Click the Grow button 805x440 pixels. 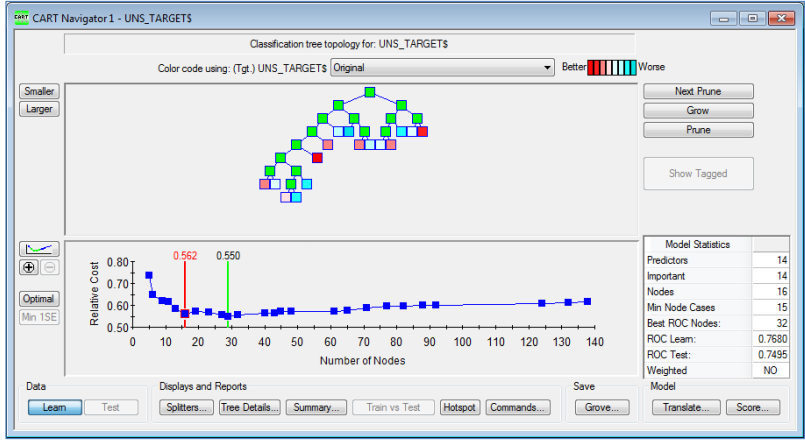698,110
